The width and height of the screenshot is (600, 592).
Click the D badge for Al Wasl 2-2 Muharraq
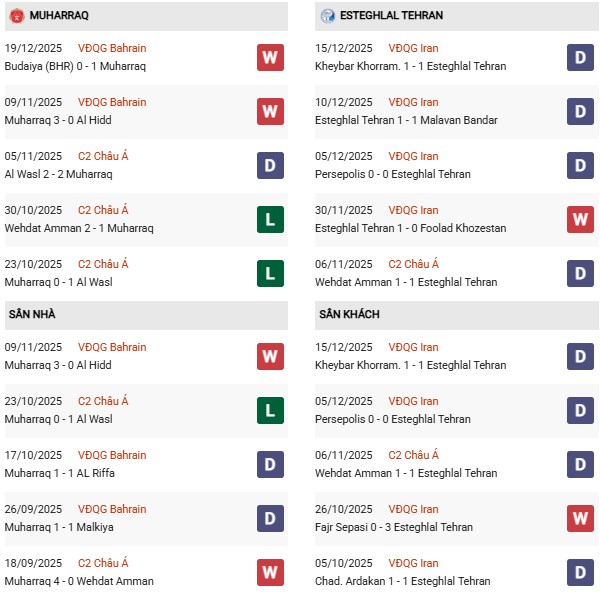click(270, 165)
